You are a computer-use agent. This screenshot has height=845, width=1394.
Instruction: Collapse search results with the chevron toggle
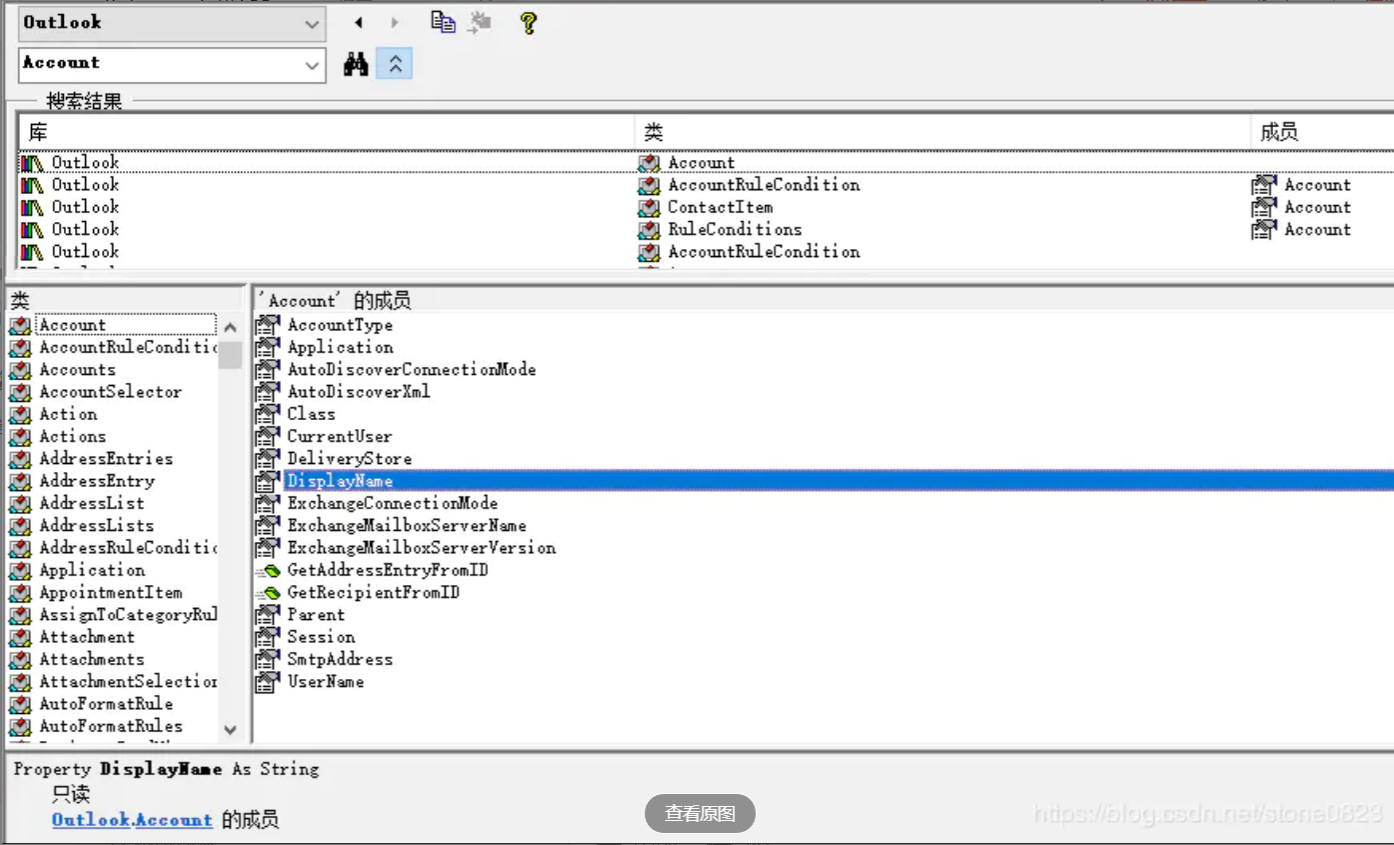point(394,63)
